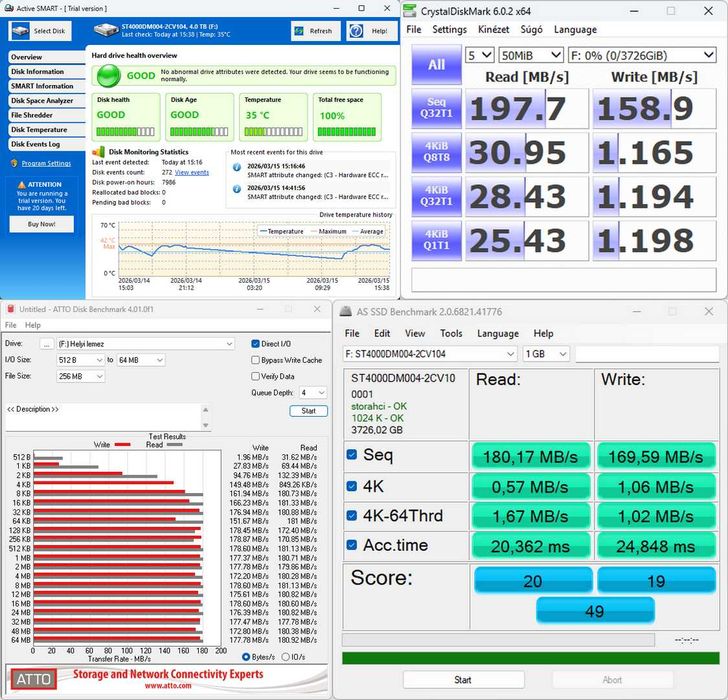Click the shield icon beside Program Settings
Image resolution: width=728 pixels, height=700 pixels.
click(14, 163)
